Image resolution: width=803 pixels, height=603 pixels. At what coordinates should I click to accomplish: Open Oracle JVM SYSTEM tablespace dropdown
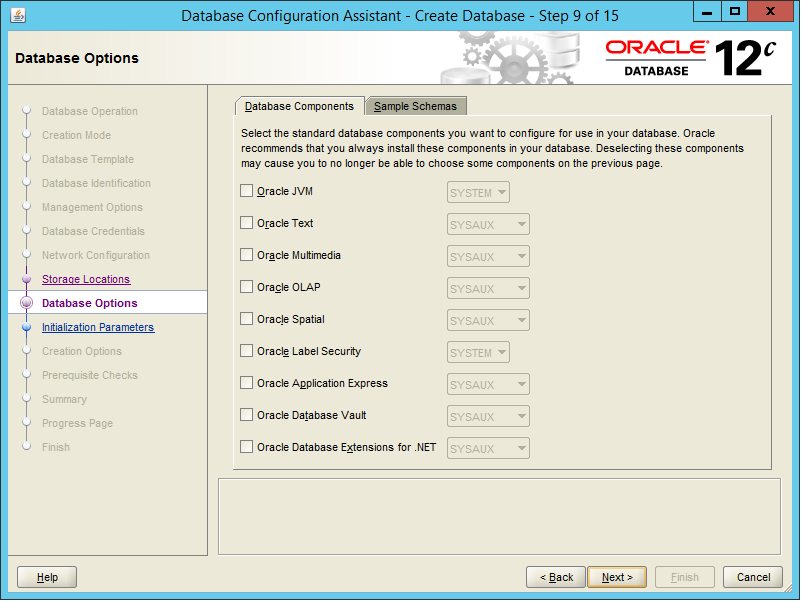(x=478, y=193)
